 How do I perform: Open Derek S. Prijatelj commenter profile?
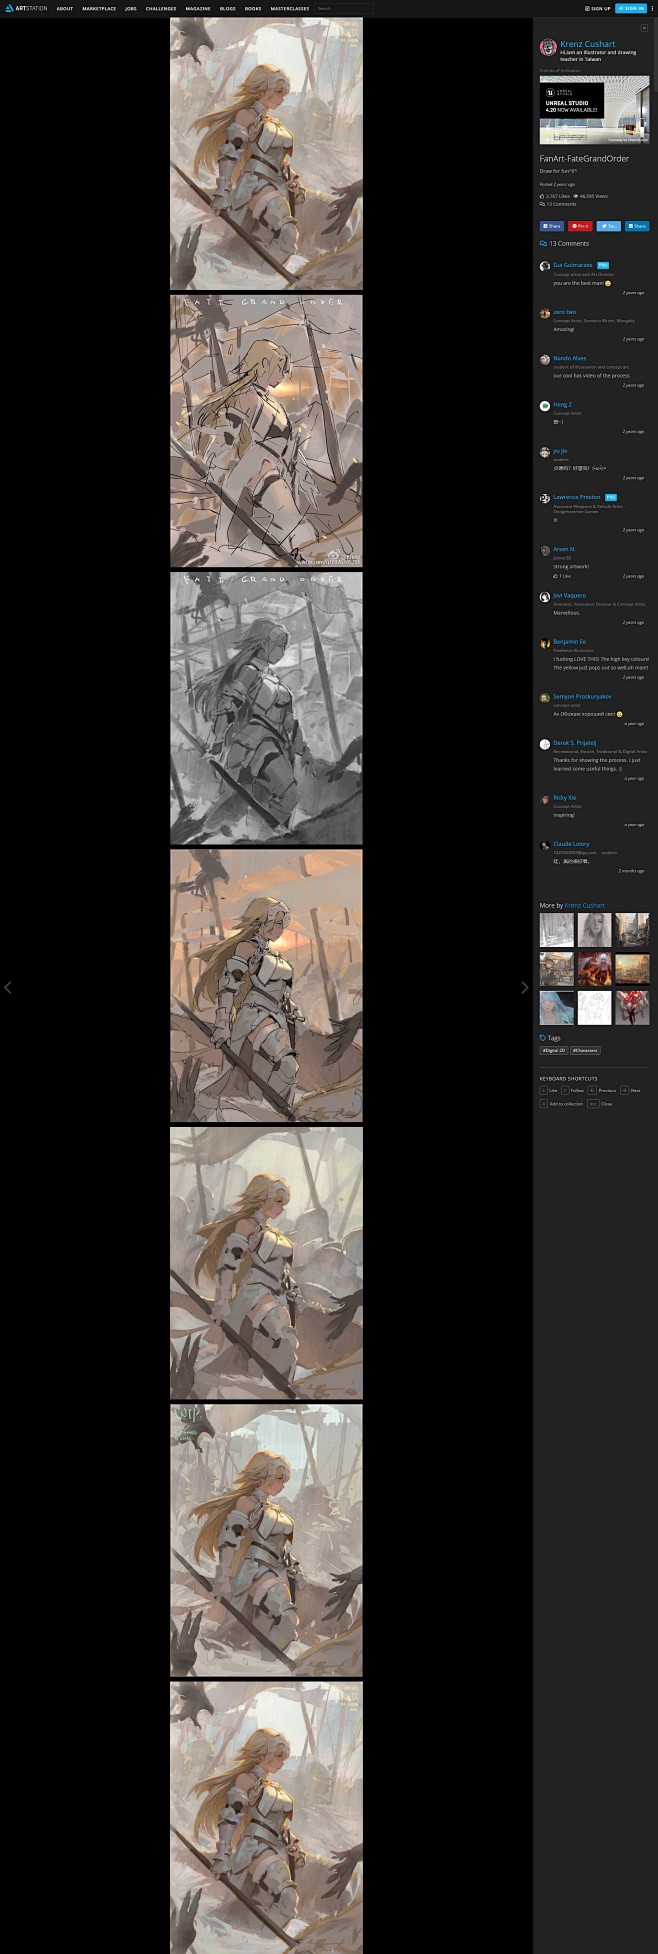coord(575,743)
